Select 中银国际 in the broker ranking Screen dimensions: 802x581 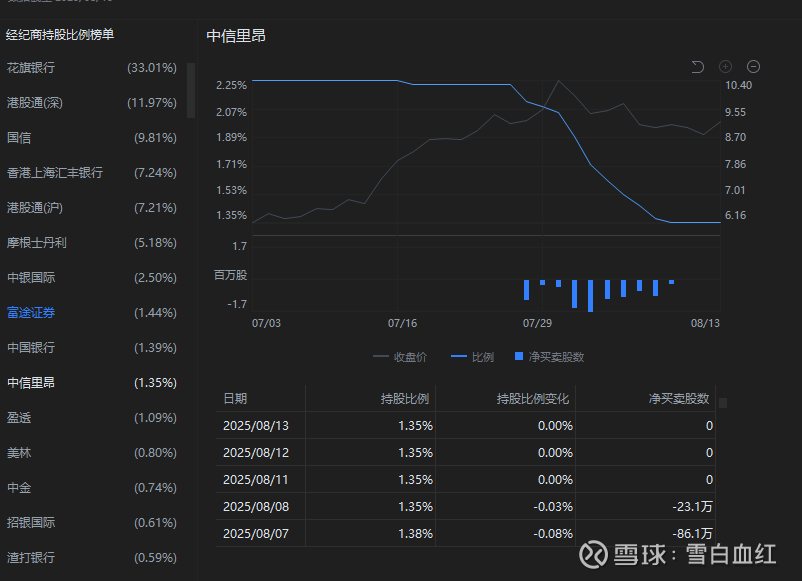tap(92, 278)
